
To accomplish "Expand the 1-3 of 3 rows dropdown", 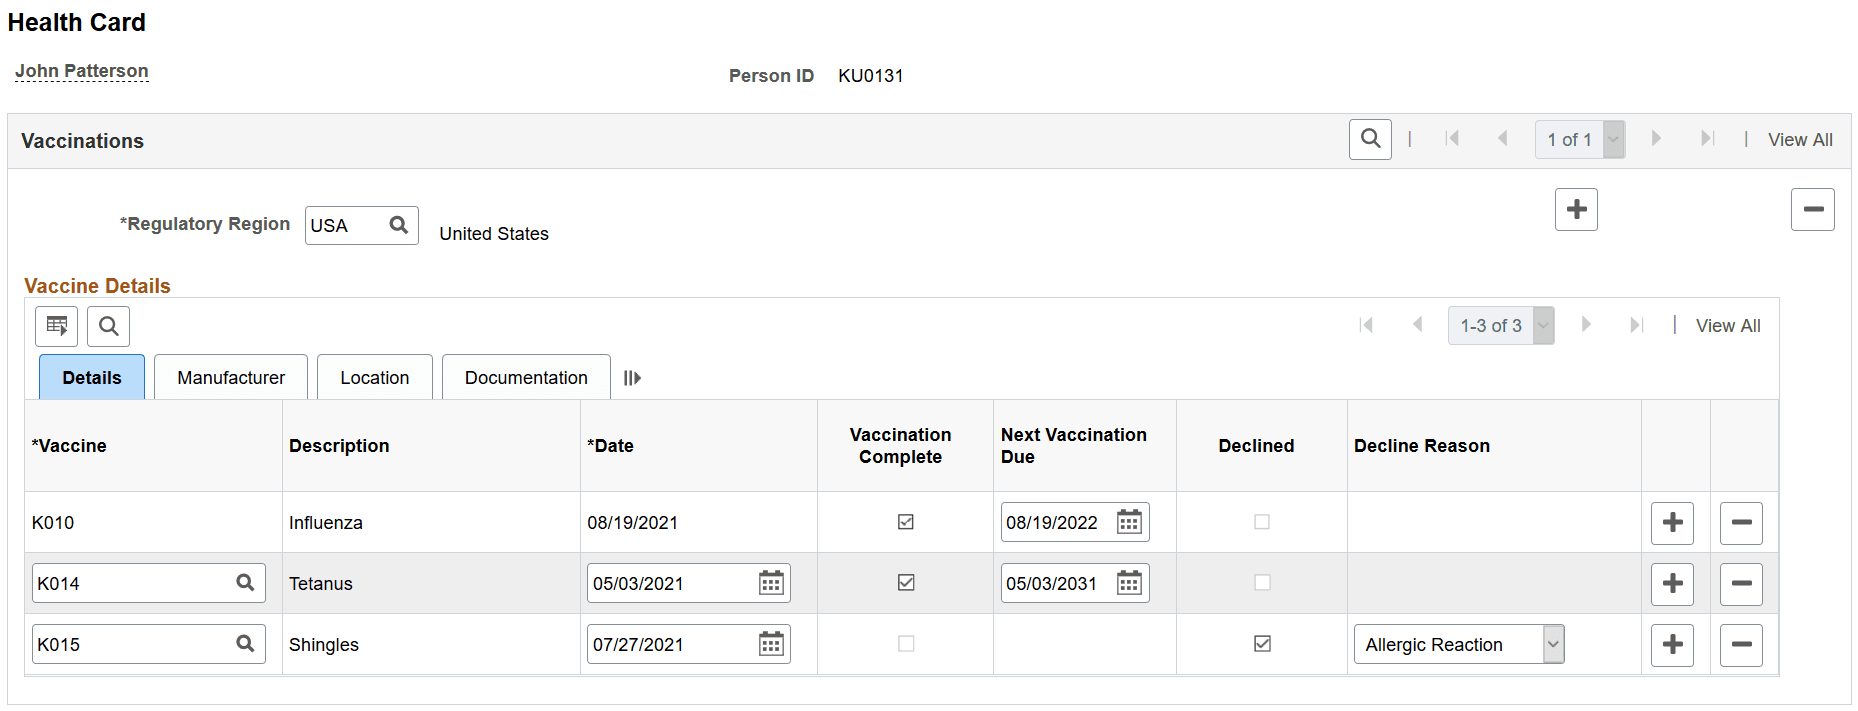I will (1543, 326).
